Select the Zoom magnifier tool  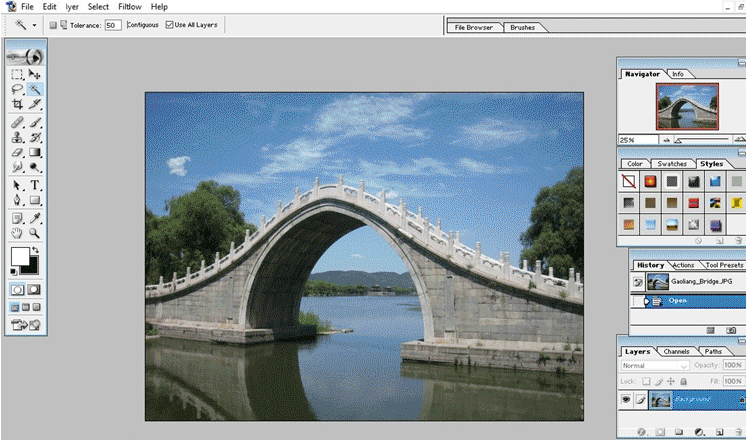point(34,233)
